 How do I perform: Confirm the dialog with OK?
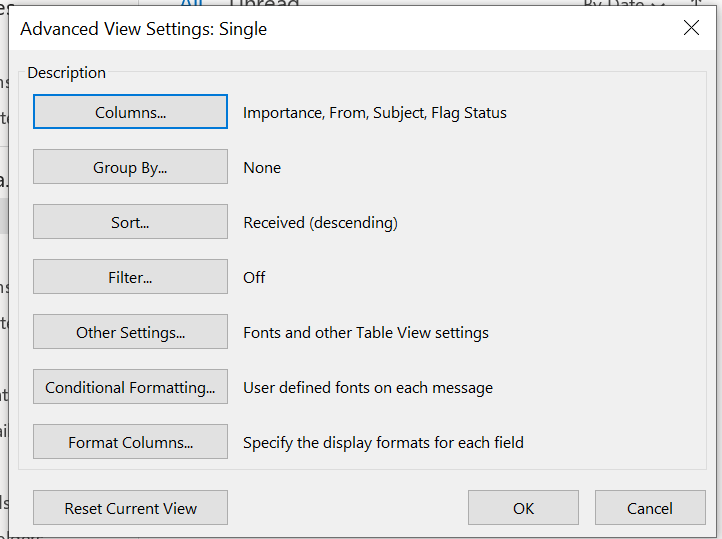point(523,508)
